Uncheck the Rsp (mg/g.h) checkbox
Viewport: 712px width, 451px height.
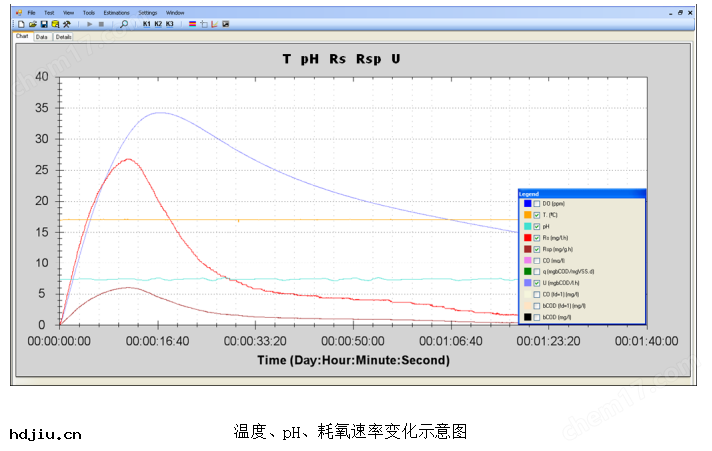point(537,249)
